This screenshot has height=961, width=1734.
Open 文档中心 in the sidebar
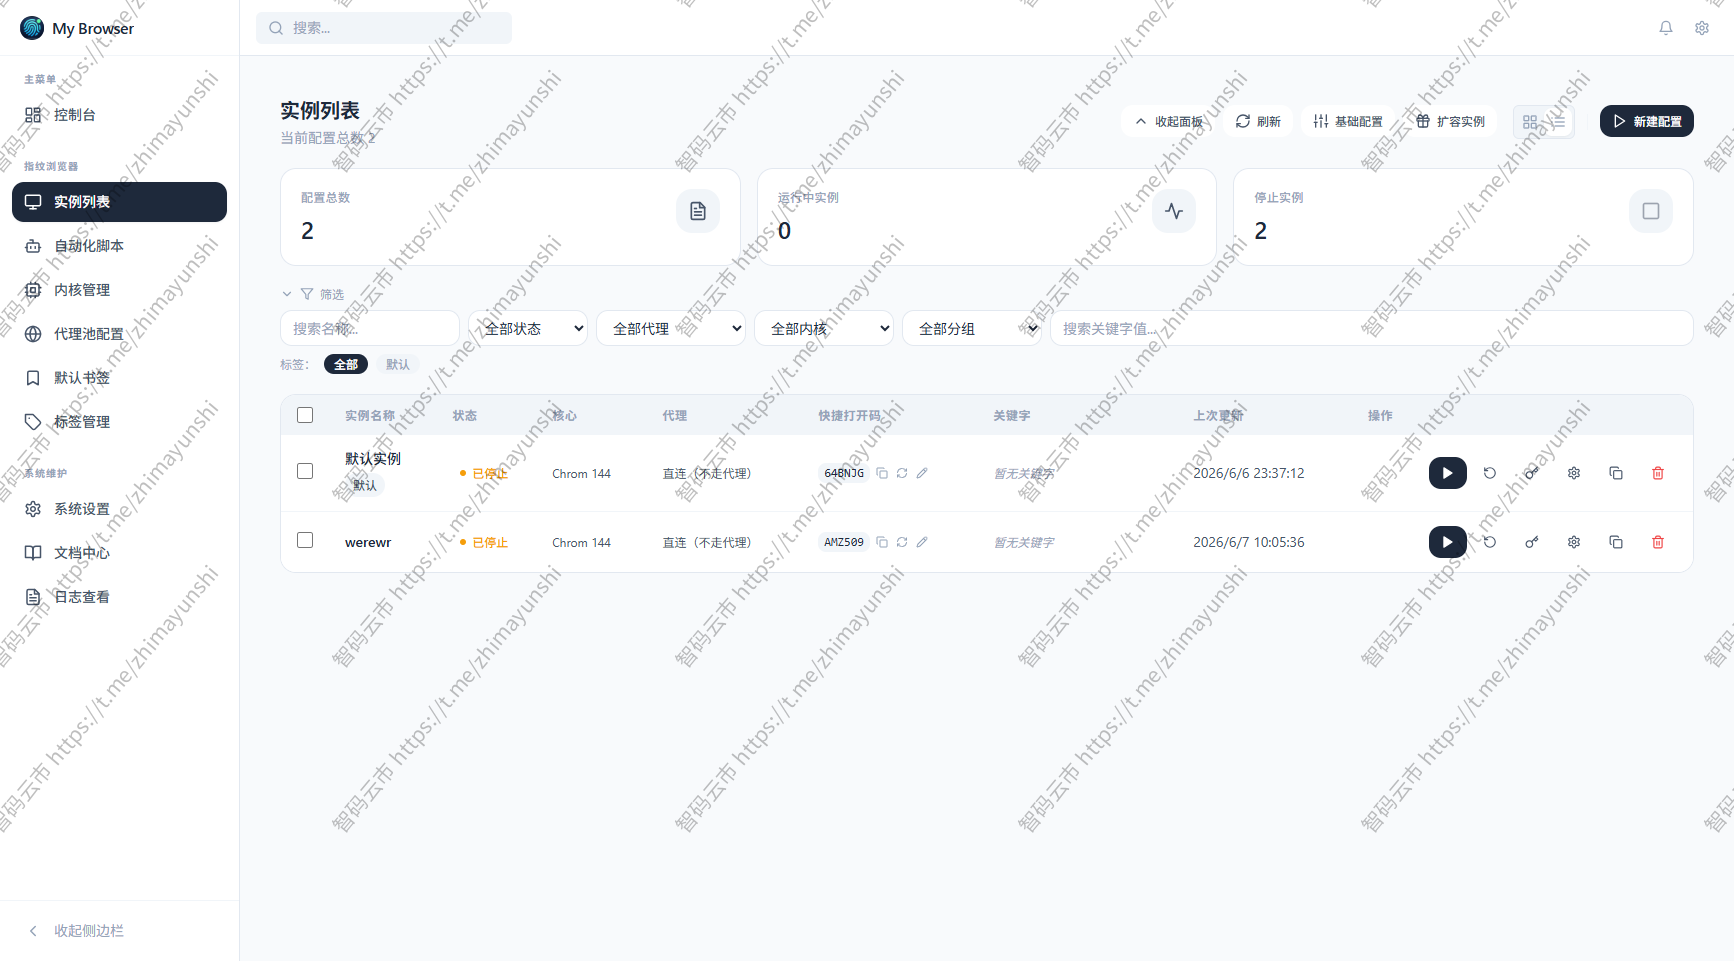coord(119,553)
